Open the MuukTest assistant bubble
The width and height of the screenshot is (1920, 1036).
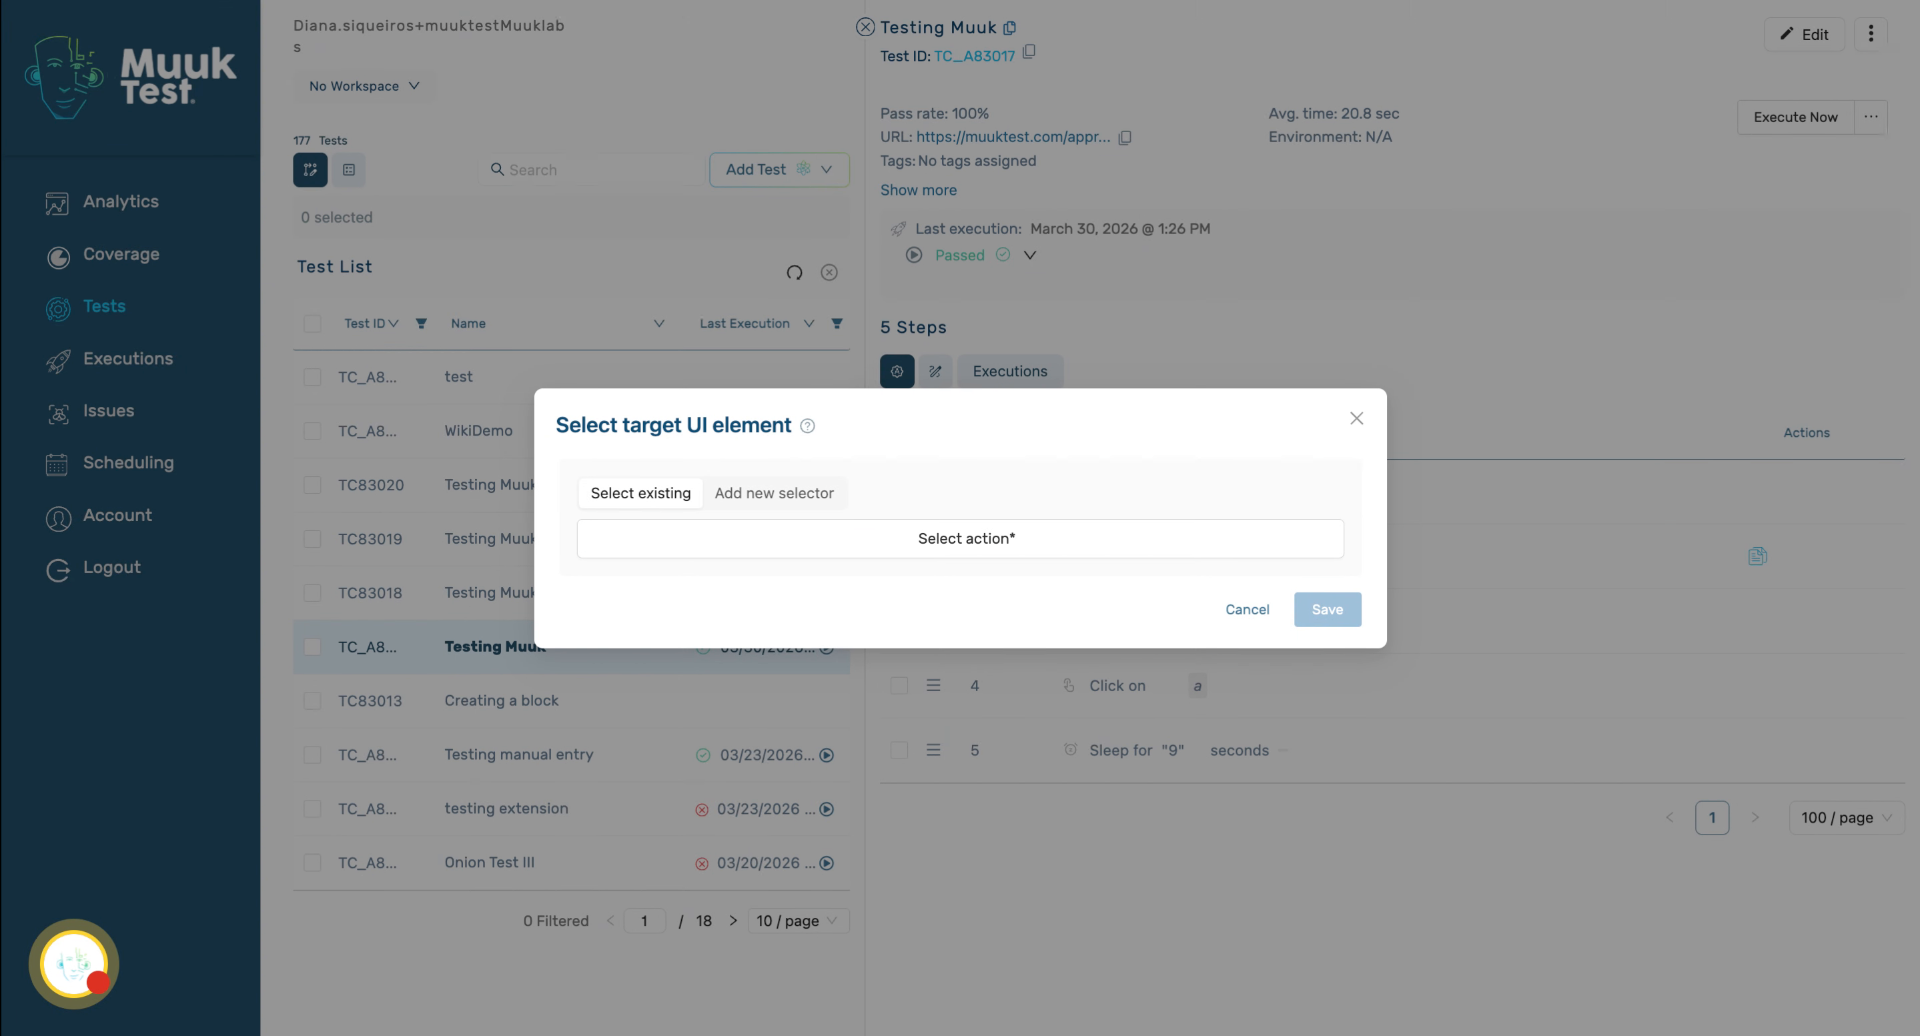(x=74, y=964)
